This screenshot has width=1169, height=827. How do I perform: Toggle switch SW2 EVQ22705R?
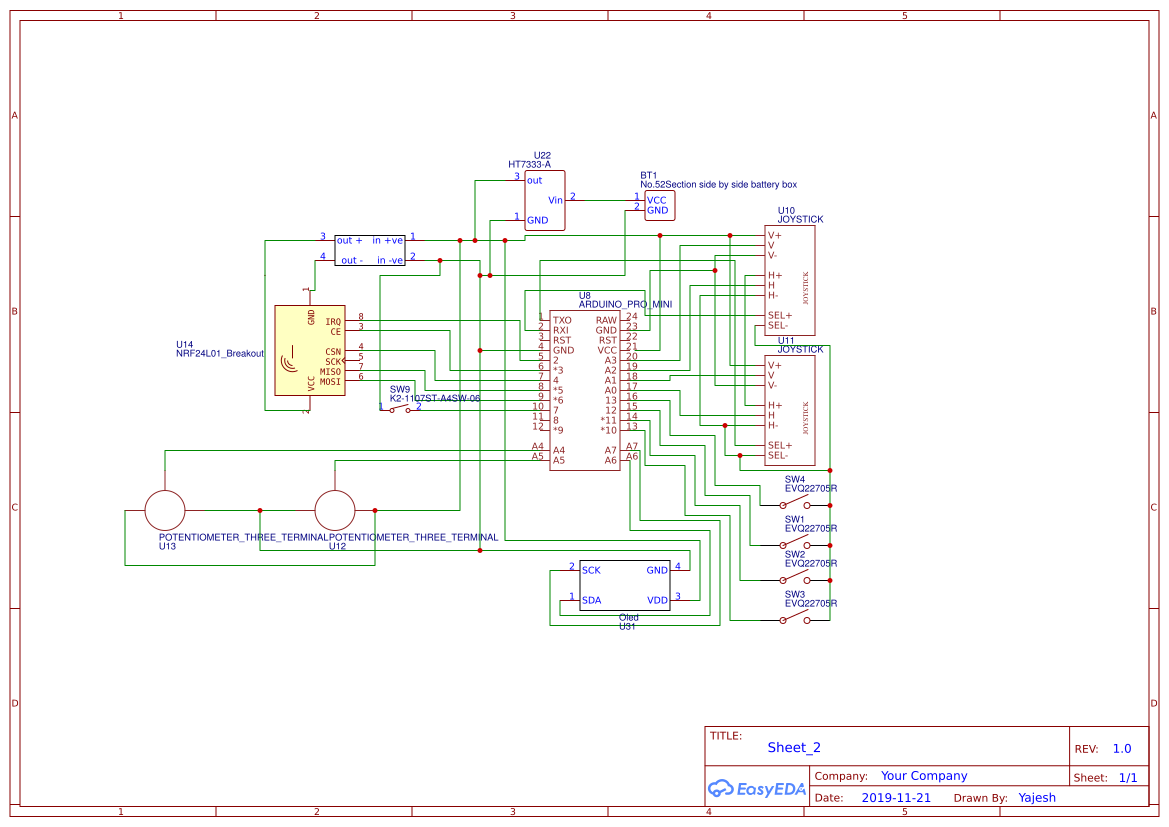(795, 580)
